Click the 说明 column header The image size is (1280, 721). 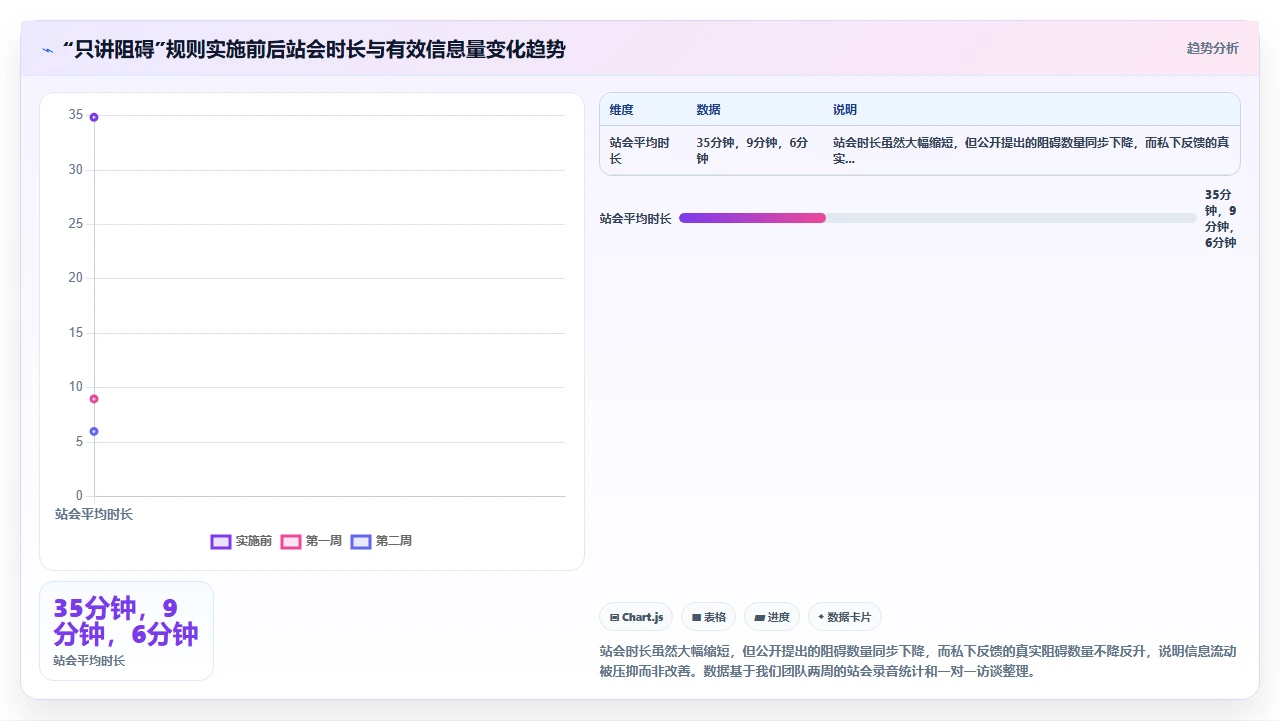coord(845,110)
